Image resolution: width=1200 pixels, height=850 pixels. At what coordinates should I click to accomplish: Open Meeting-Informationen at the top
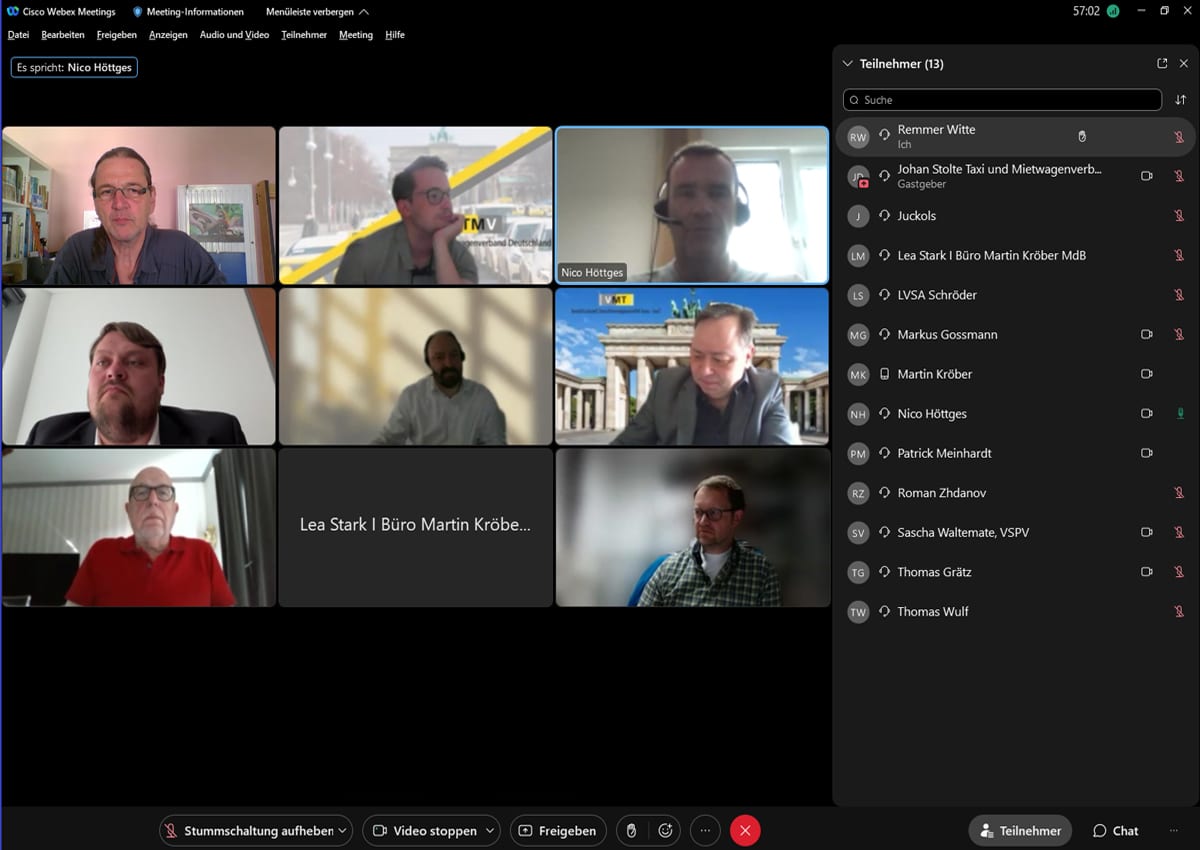pyautogui.click(x=188, y=12)
